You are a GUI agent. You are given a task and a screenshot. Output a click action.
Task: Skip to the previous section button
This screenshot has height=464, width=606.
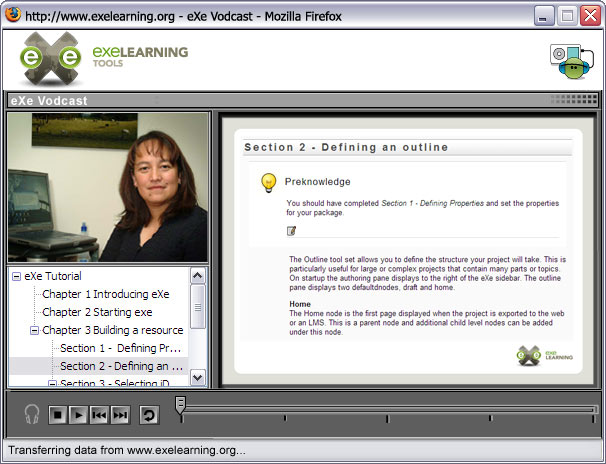coord(99,415)
